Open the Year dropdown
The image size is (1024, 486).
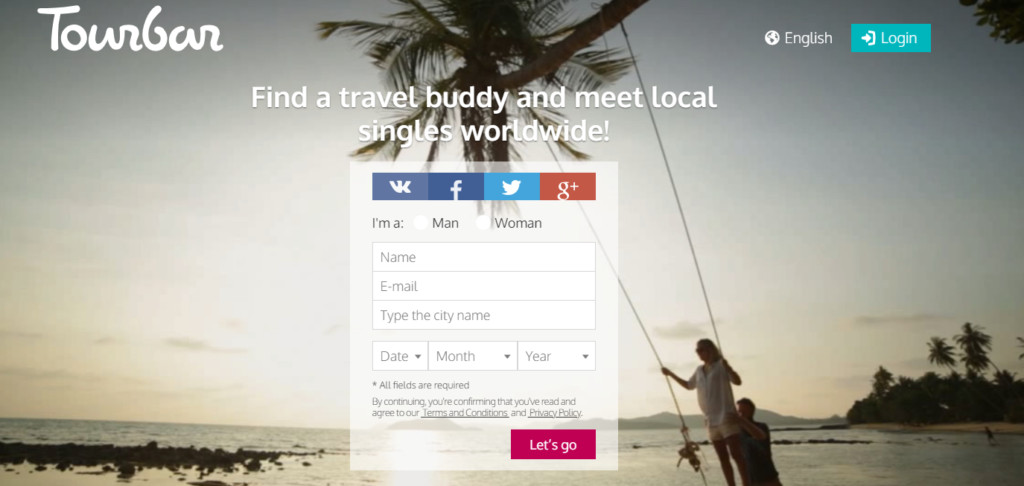(556, 356)
